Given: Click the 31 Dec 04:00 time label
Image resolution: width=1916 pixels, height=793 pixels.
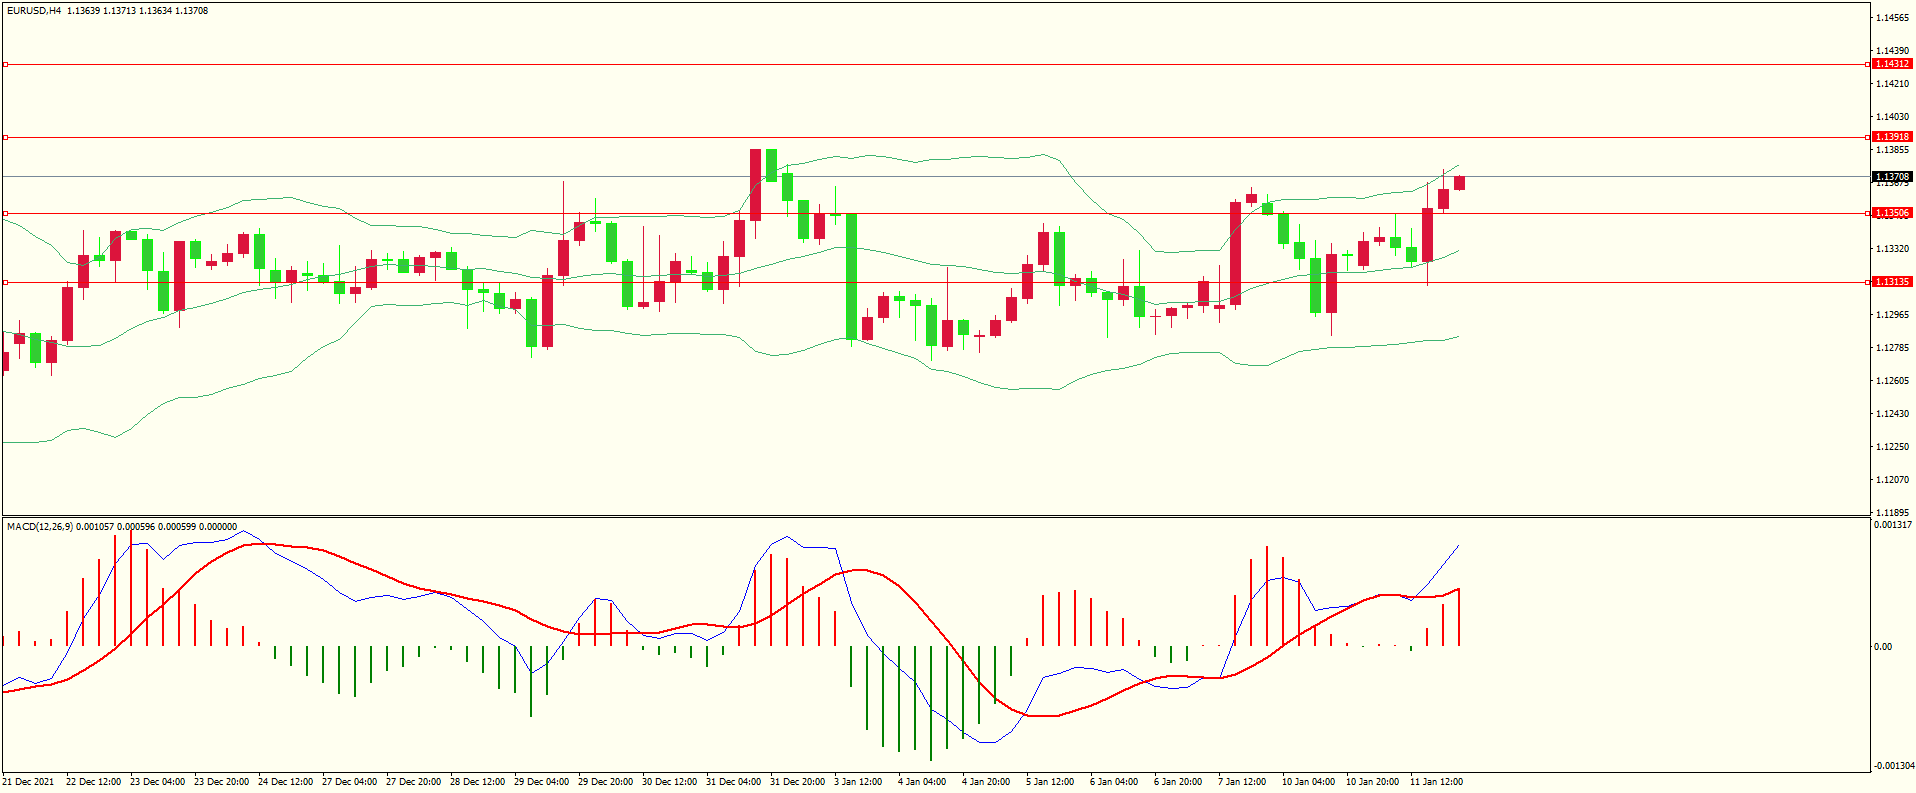Looking at the screenshot, I should (x=733, y=782).
